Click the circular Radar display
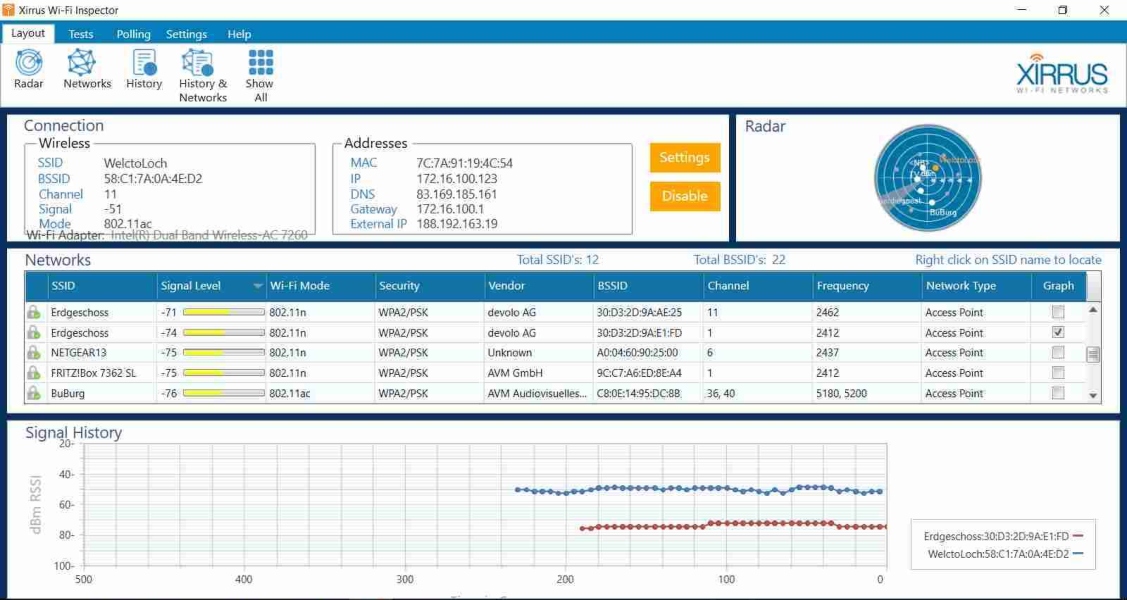Screen dimensions: 1127x600 pos(927,178)
